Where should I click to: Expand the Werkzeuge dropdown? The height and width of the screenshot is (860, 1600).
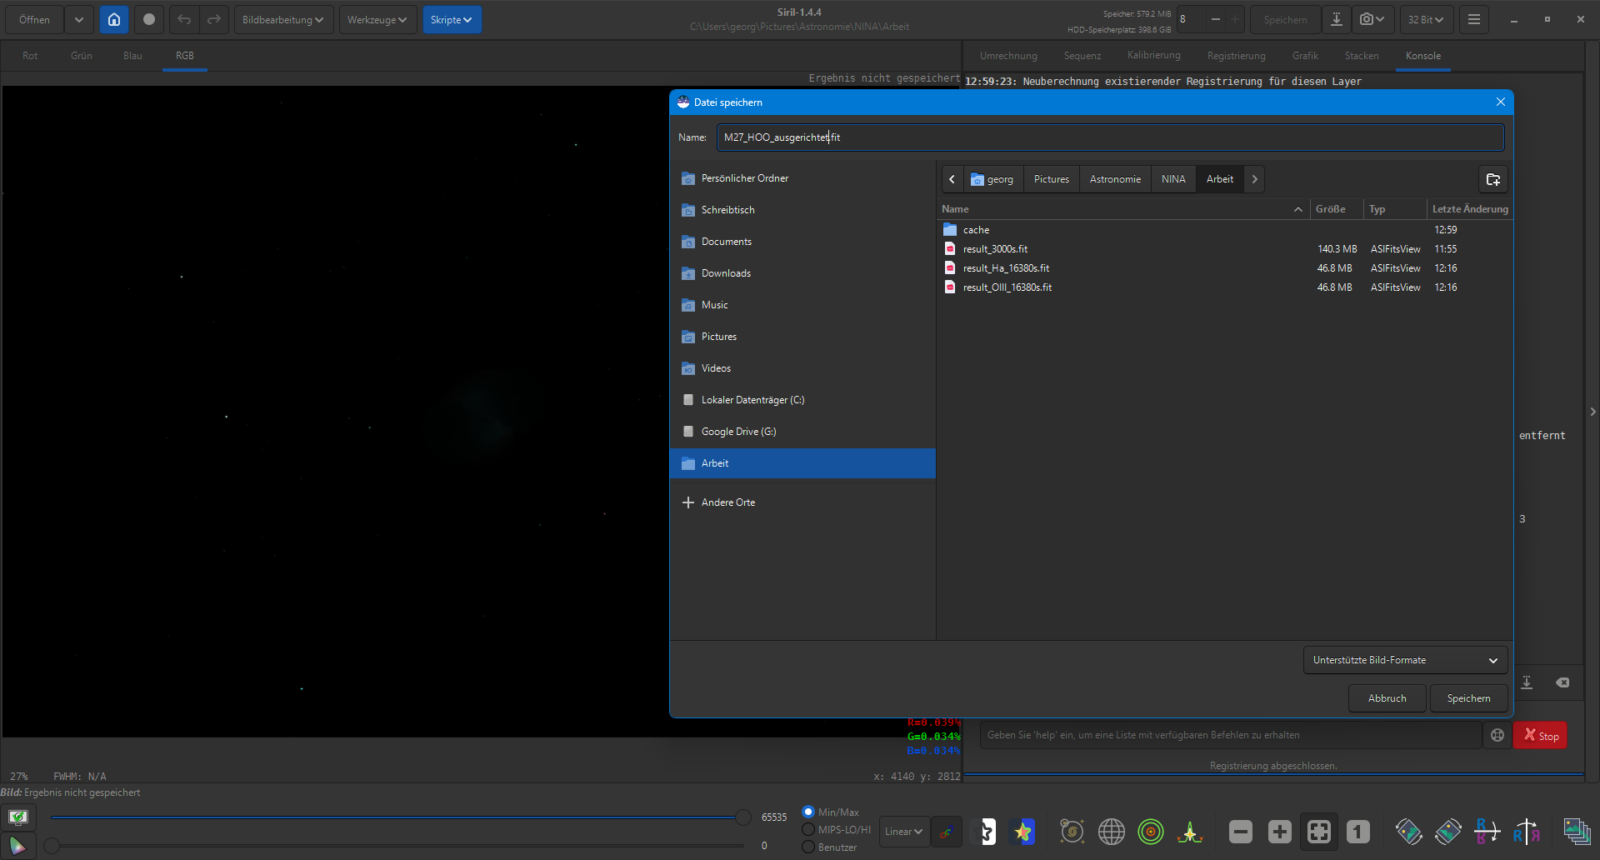[377, 20]
